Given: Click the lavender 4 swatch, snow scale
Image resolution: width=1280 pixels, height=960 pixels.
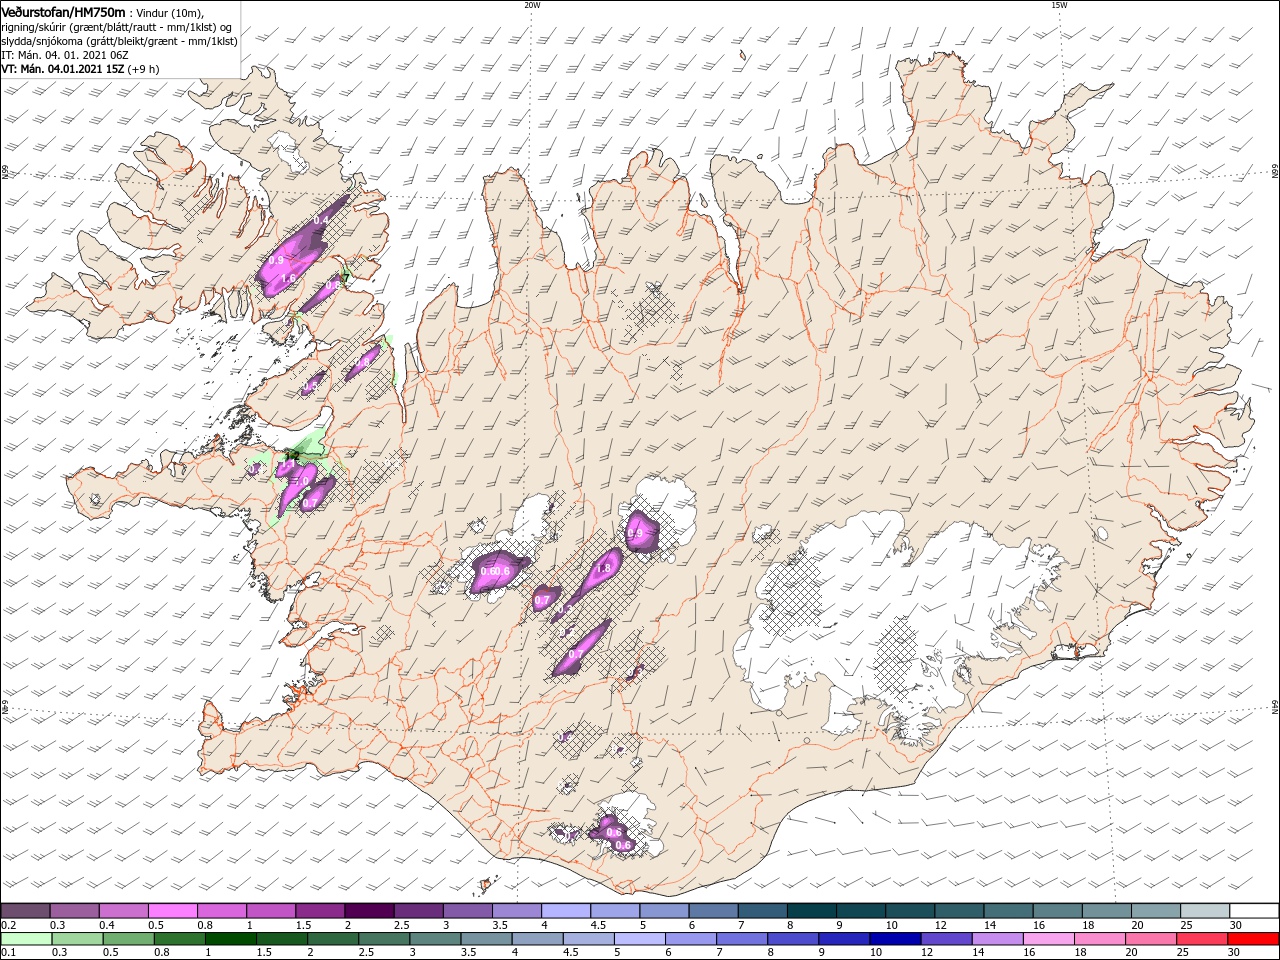Looking at the screenshot, I should 565,911.
